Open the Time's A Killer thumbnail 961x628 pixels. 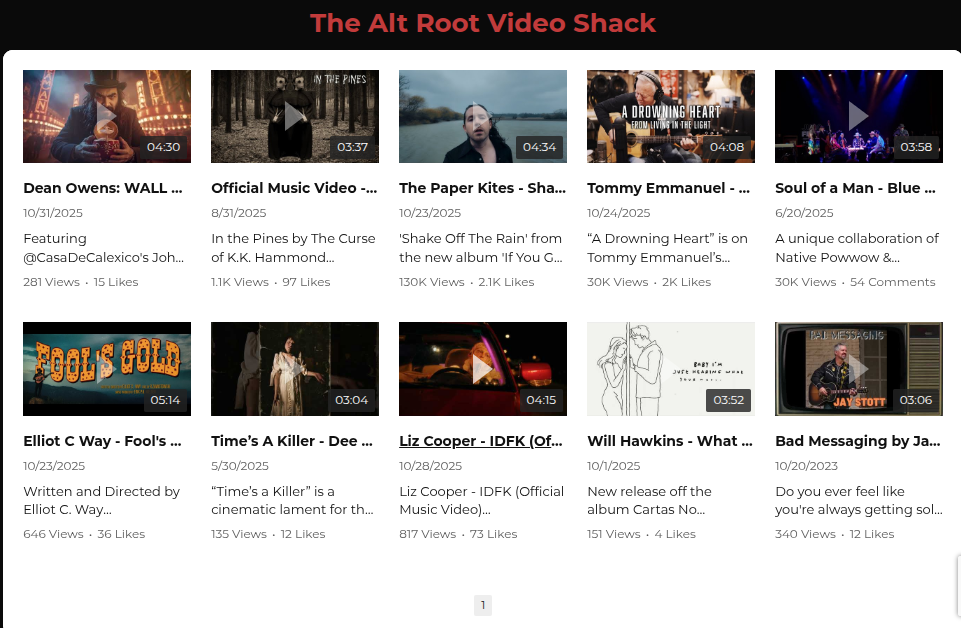294,369
